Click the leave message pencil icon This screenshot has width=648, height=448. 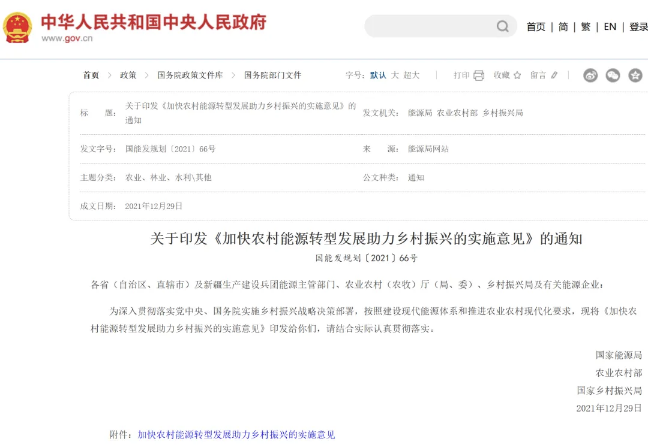pos(554,75)
